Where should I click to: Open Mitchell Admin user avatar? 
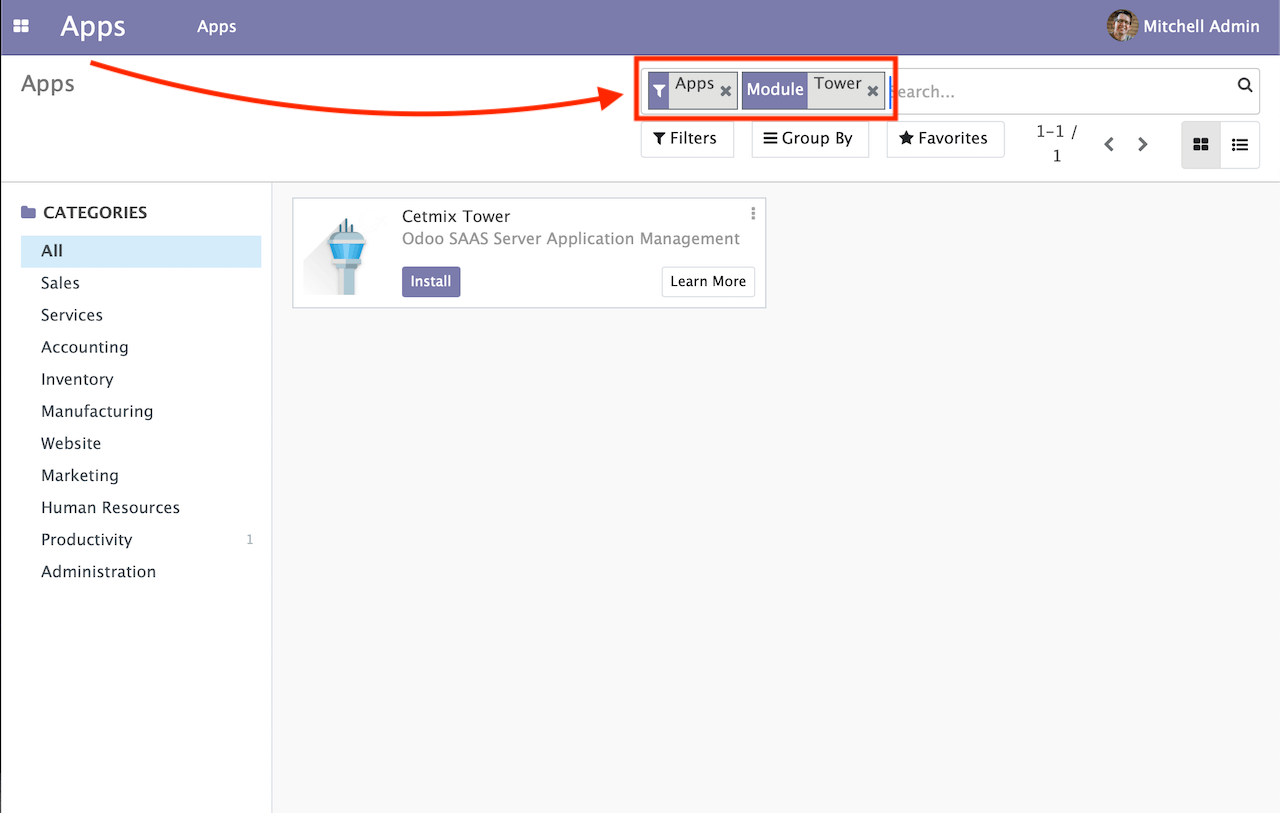point(1122,26)
